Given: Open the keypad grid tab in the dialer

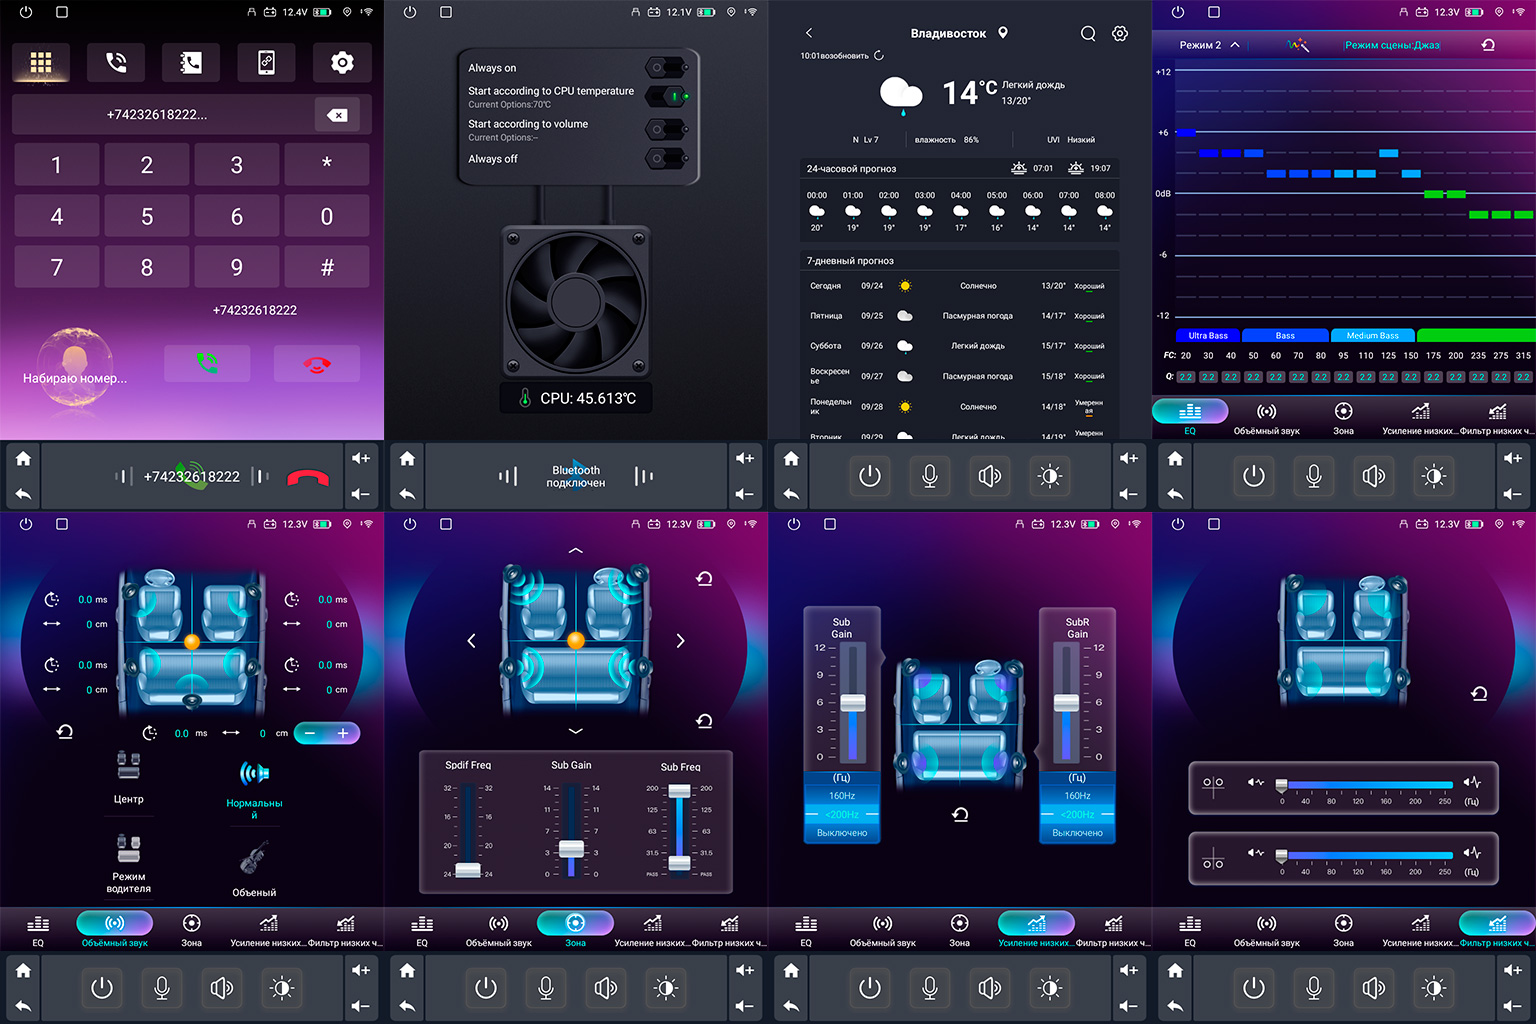Looking at the screenshot, I should click(41, 63).
